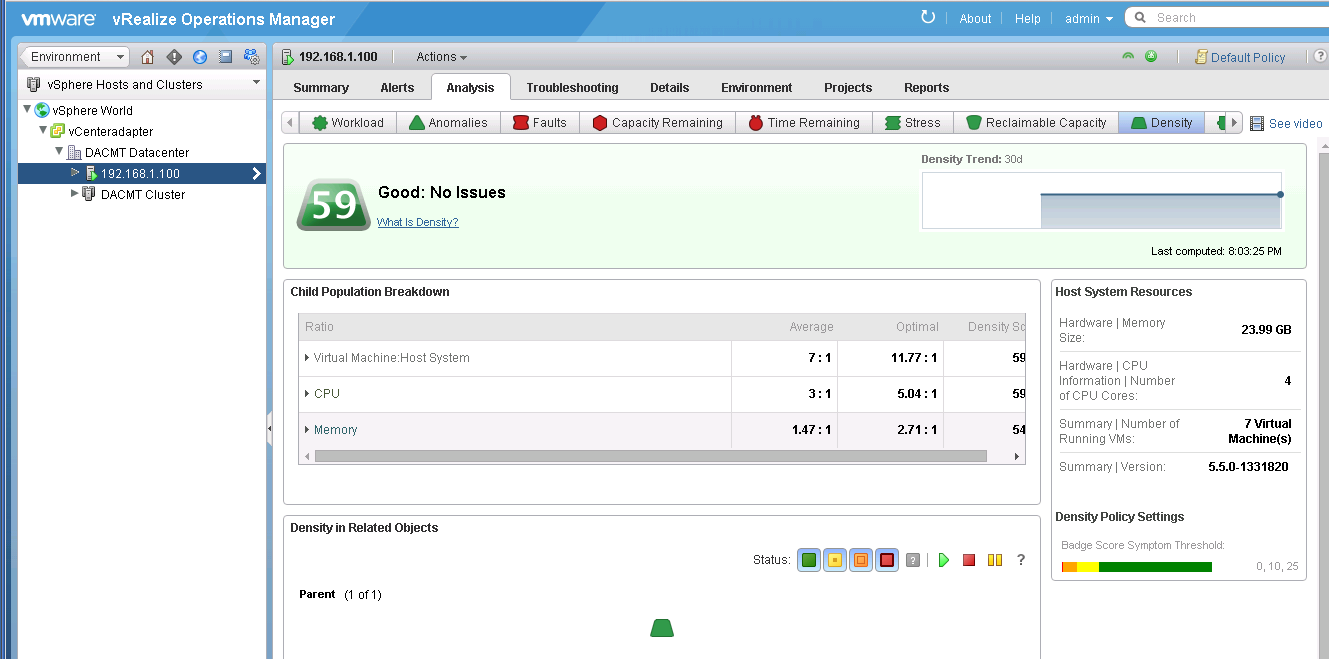
Task: Toggle the red status filter
Action: click(887, 560)
